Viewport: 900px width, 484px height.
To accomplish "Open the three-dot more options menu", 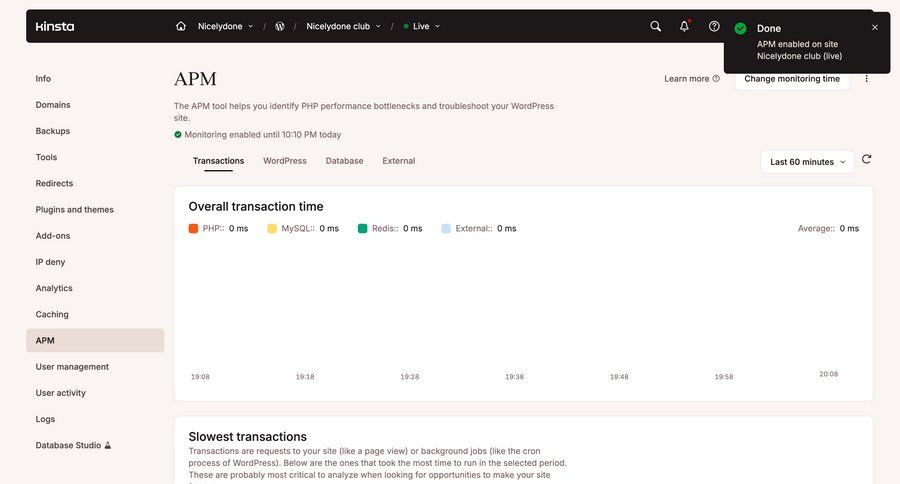I will click(867, 79).
